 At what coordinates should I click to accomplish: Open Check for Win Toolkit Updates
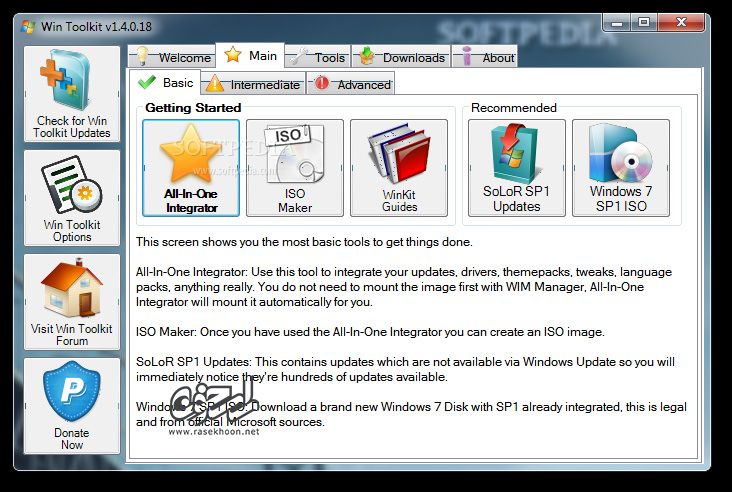click(x=72, y=94)
